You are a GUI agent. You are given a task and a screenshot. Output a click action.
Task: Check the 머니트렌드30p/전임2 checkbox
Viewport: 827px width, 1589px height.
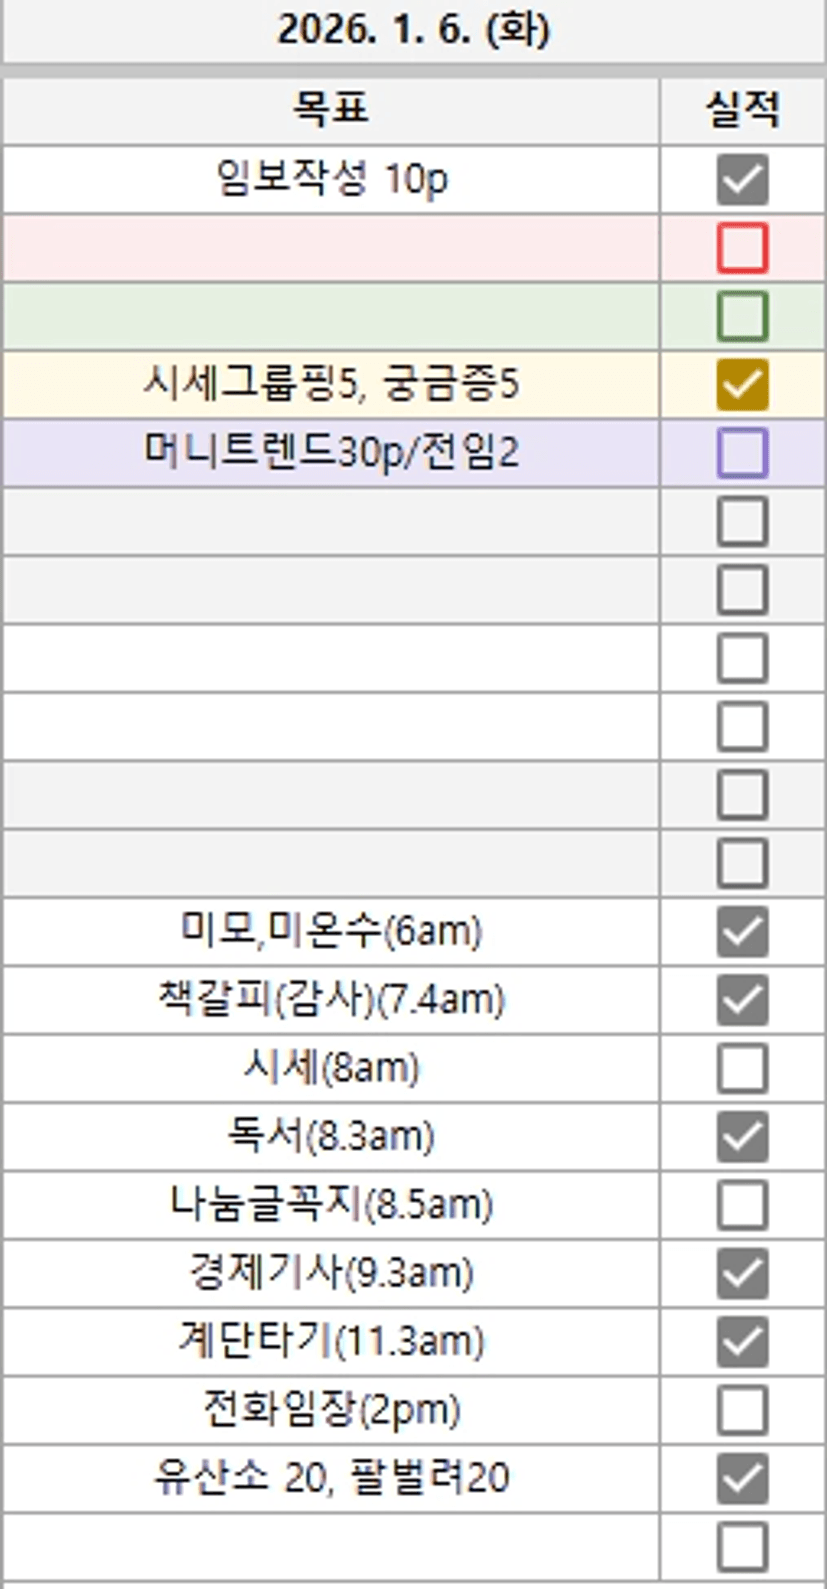click(742, 453)
